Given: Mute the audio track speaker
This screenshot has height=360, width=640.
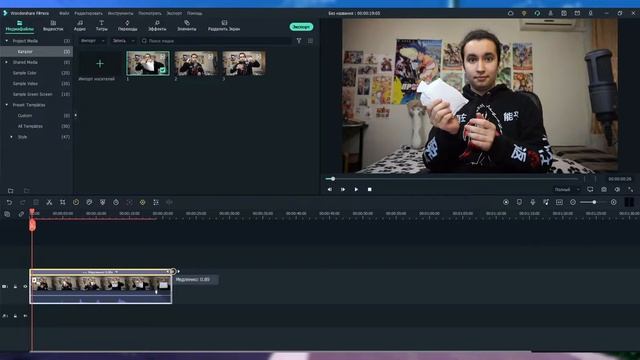Looking at the screenshot, I should pyautogui.click(x=25, y=316).
